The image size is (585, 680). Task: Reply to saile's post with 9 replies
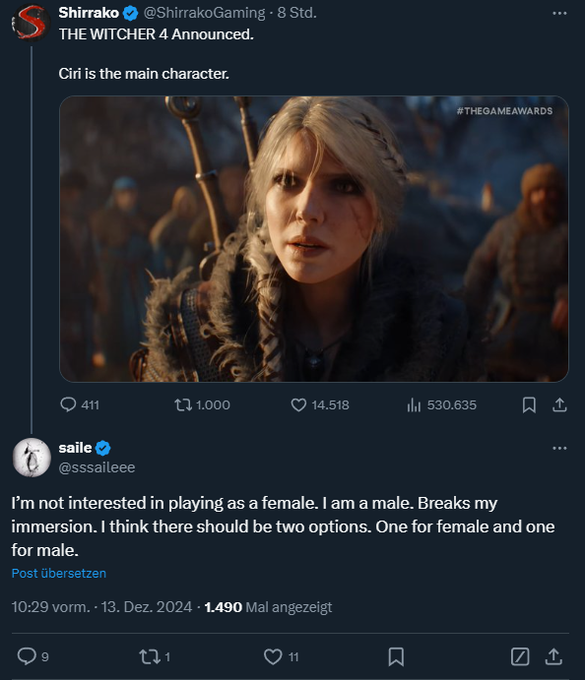[33, 656]
